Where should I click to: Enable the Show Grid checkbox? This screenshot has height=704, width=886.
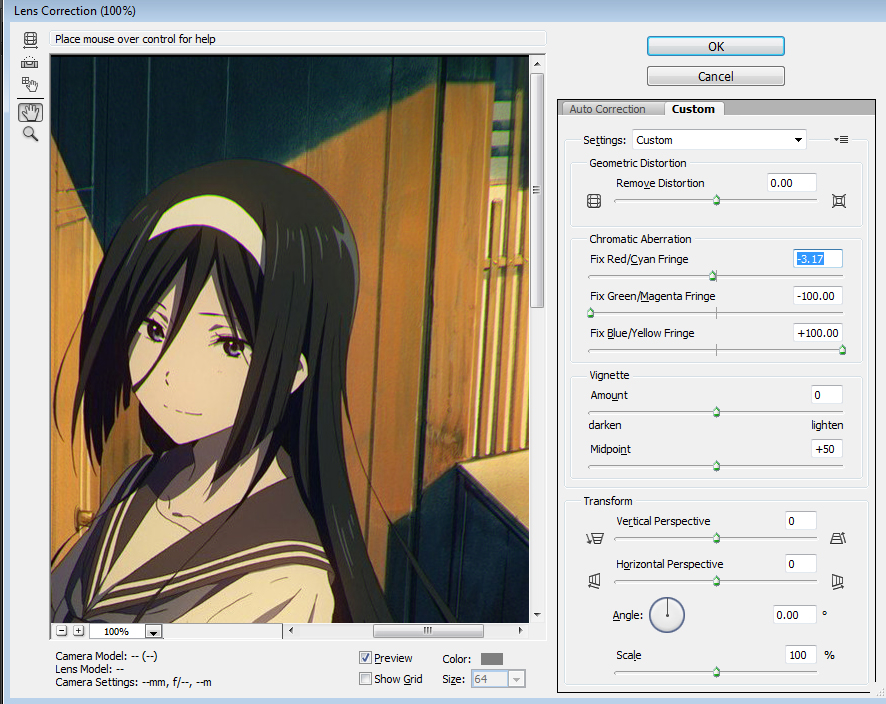click(x=366, y=679)
